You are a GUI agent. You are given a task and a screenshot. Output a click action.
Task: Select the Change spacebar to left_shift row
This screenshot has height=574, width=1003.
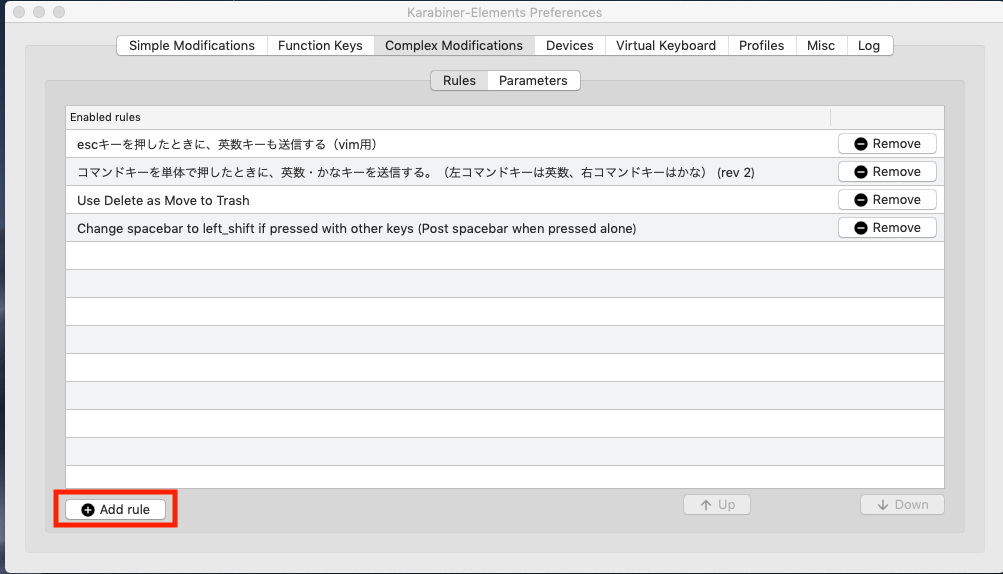[505, 228]
